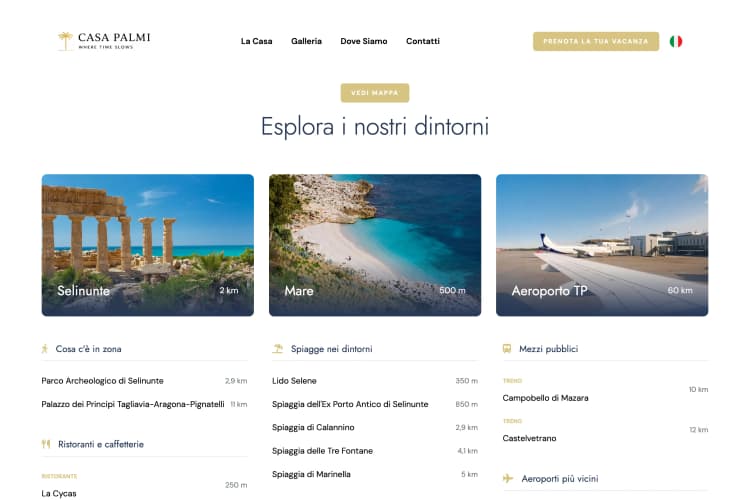Screen dimensions: 750x500
Task: Click the bus icon beside Mezzi pubblici
Action: [508, 349]
